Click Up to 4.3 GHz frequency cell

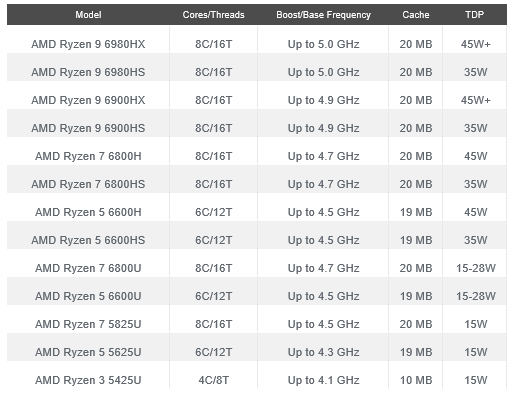[x=323, y=352]
